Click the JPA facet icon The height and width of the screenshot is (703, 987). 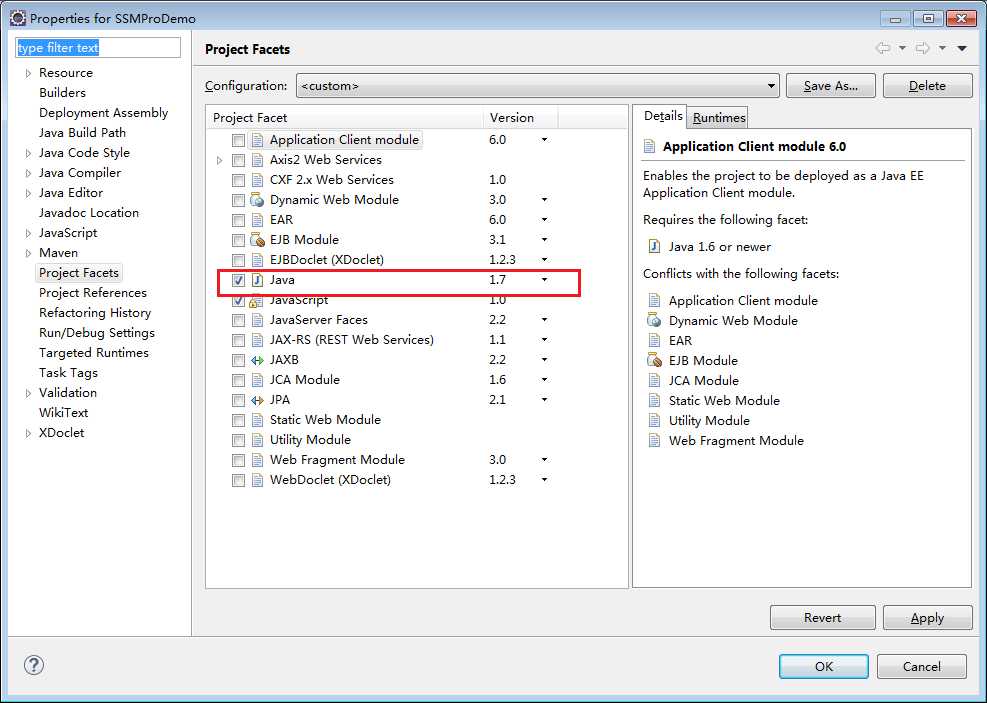pyautogui.click(x=257, y=400)
